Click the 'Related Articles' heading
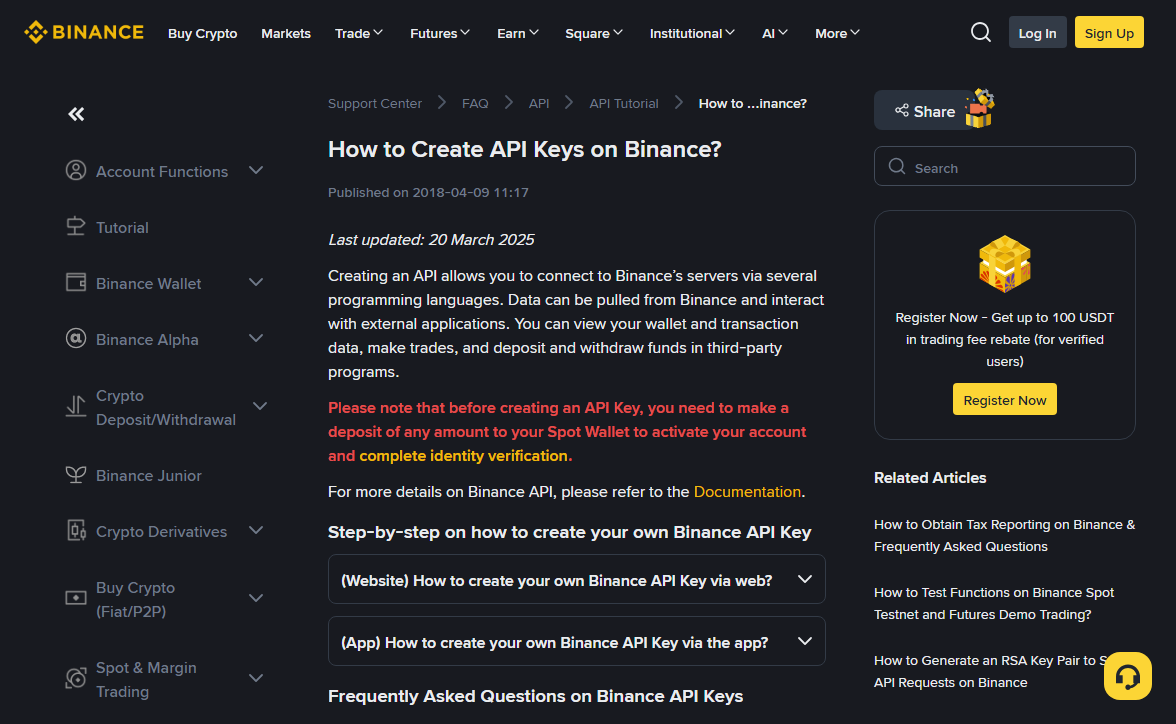This screenshot has height=724, width=1176. click(930, 478)
